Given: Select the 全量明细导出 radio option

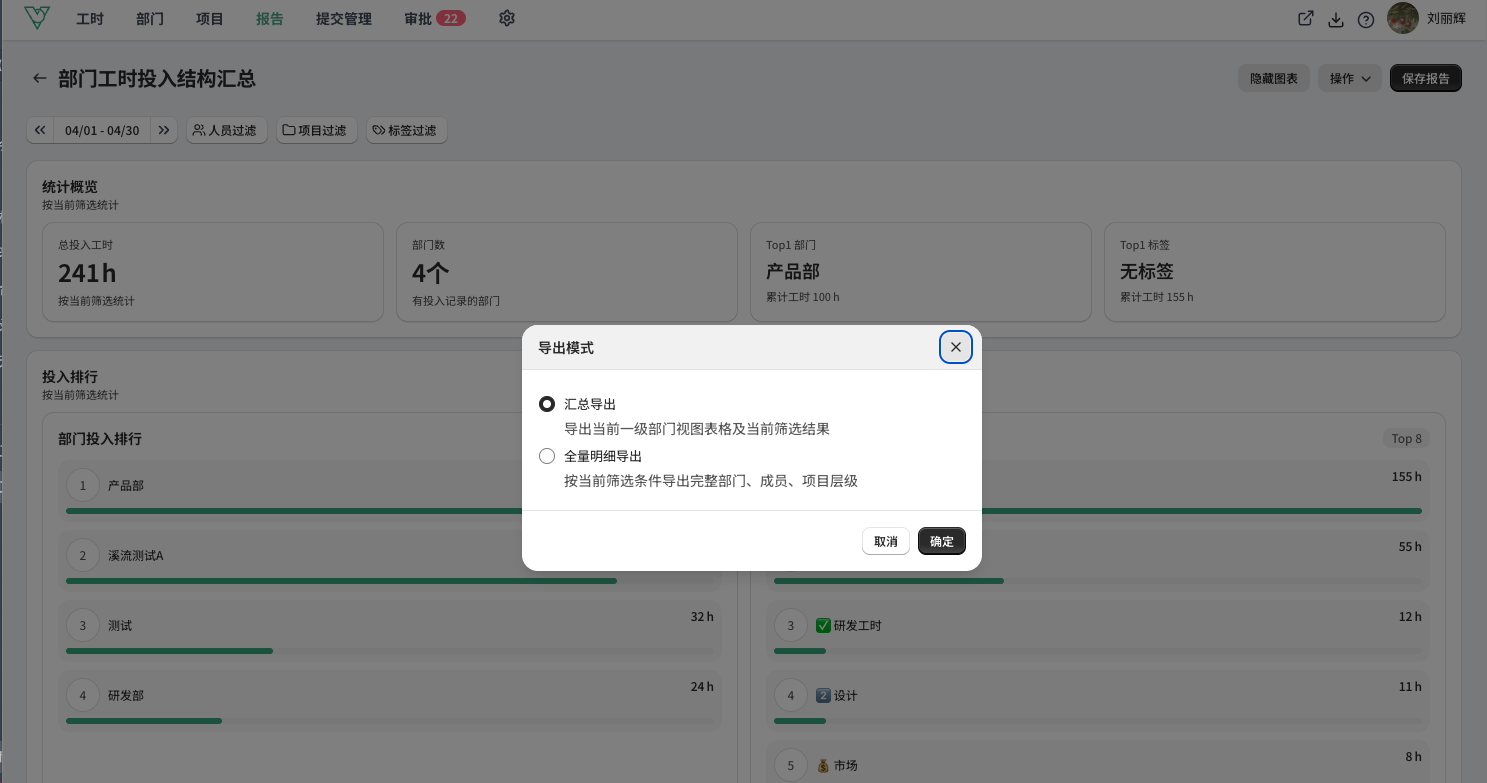Looking at the screenshot, I should [x=547, y=456].
